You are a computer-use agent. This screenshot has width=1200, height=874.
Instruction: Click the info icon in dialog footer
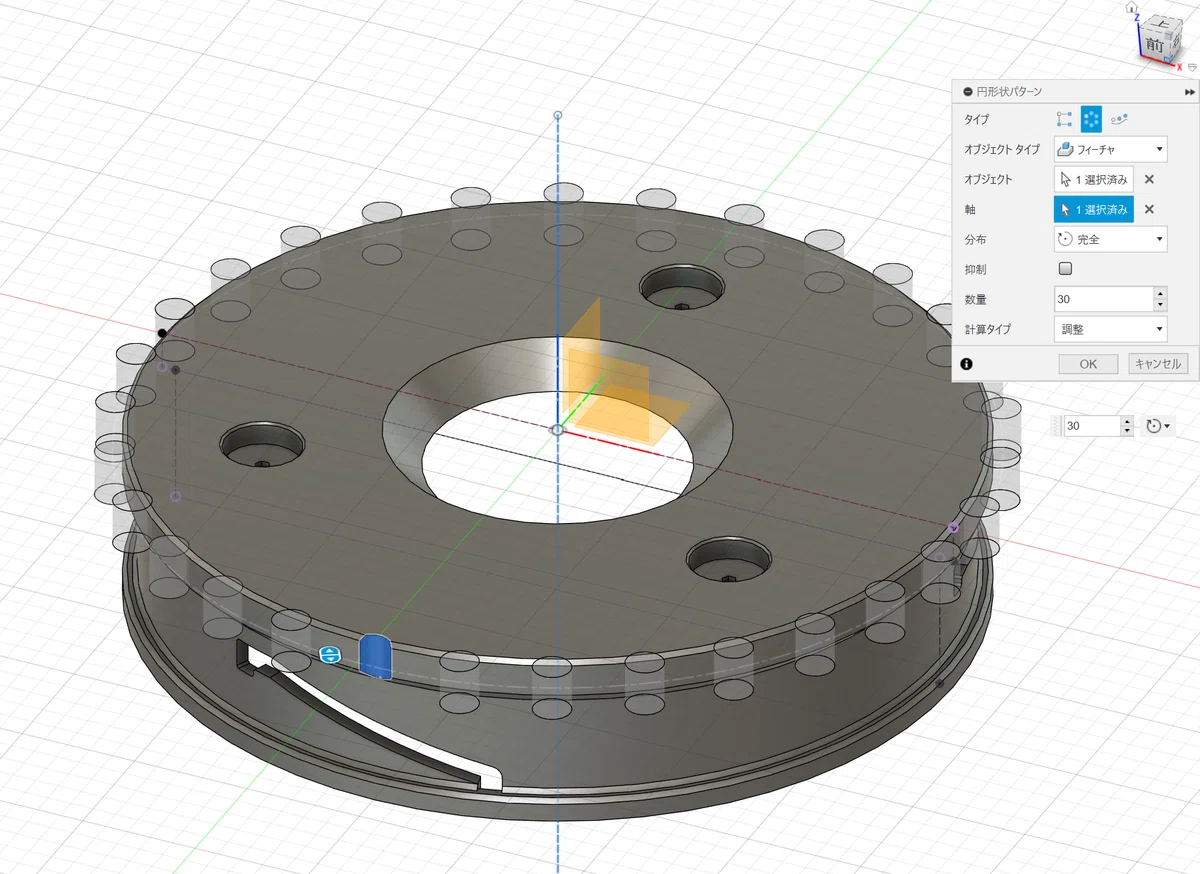click(967, 364)
